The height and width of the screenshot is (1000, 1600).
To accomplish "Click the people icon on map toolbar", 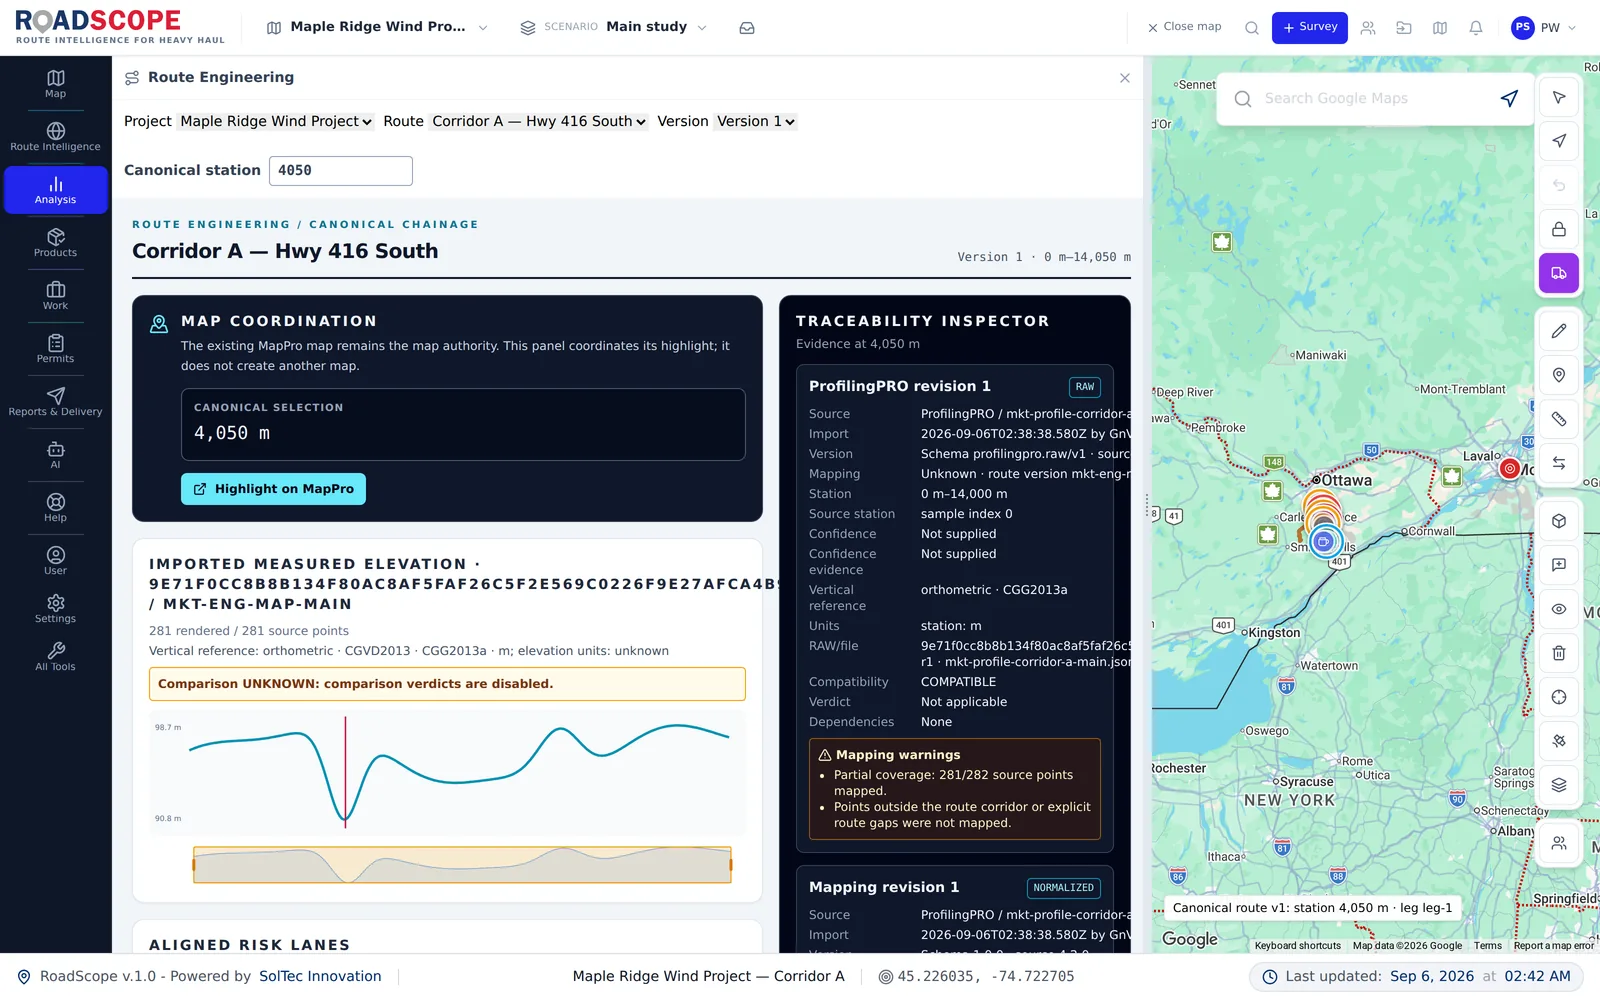I will (x=1559, y=843).
